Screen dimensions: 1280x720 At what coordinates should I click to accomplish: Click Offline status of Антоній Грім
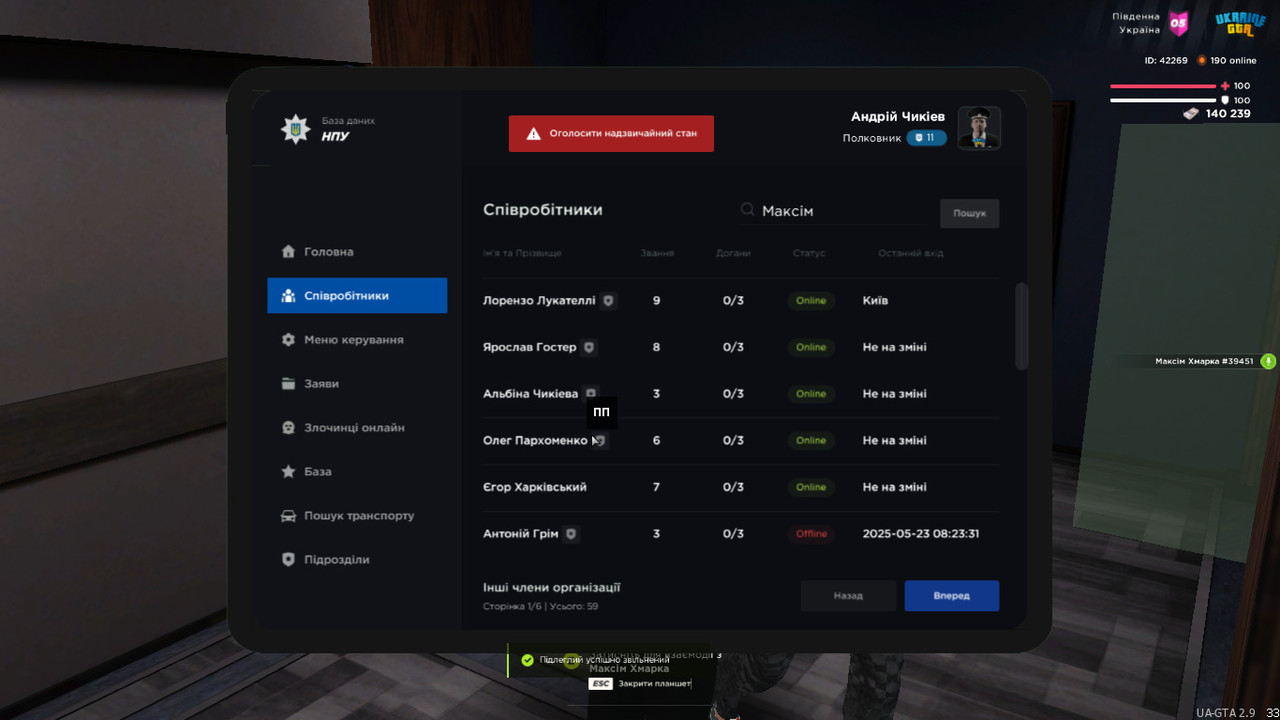pyautogui.click(x=811, y=534)
